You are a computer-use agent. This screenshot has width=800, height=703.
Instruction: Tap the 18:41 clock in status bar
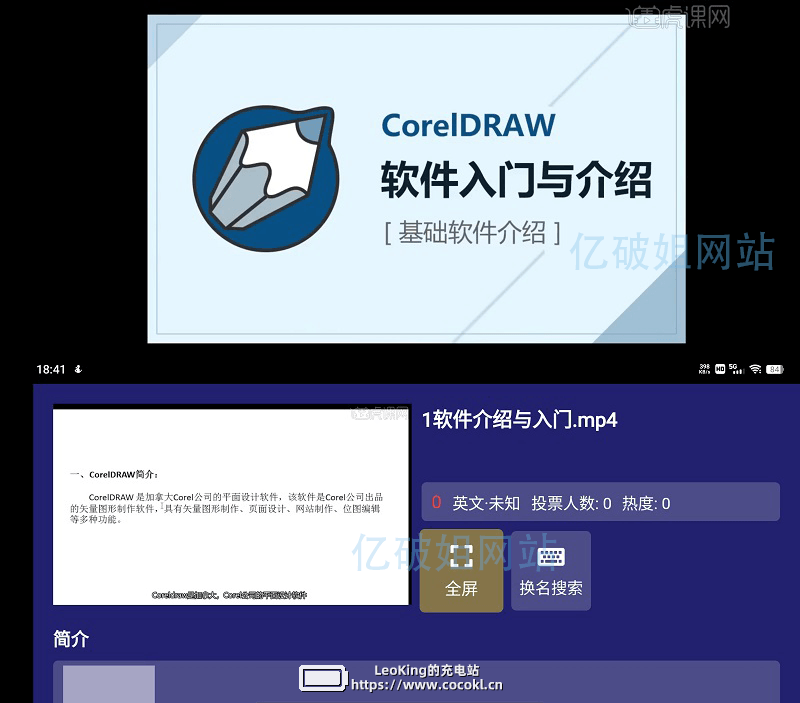[x=51, y=369]
